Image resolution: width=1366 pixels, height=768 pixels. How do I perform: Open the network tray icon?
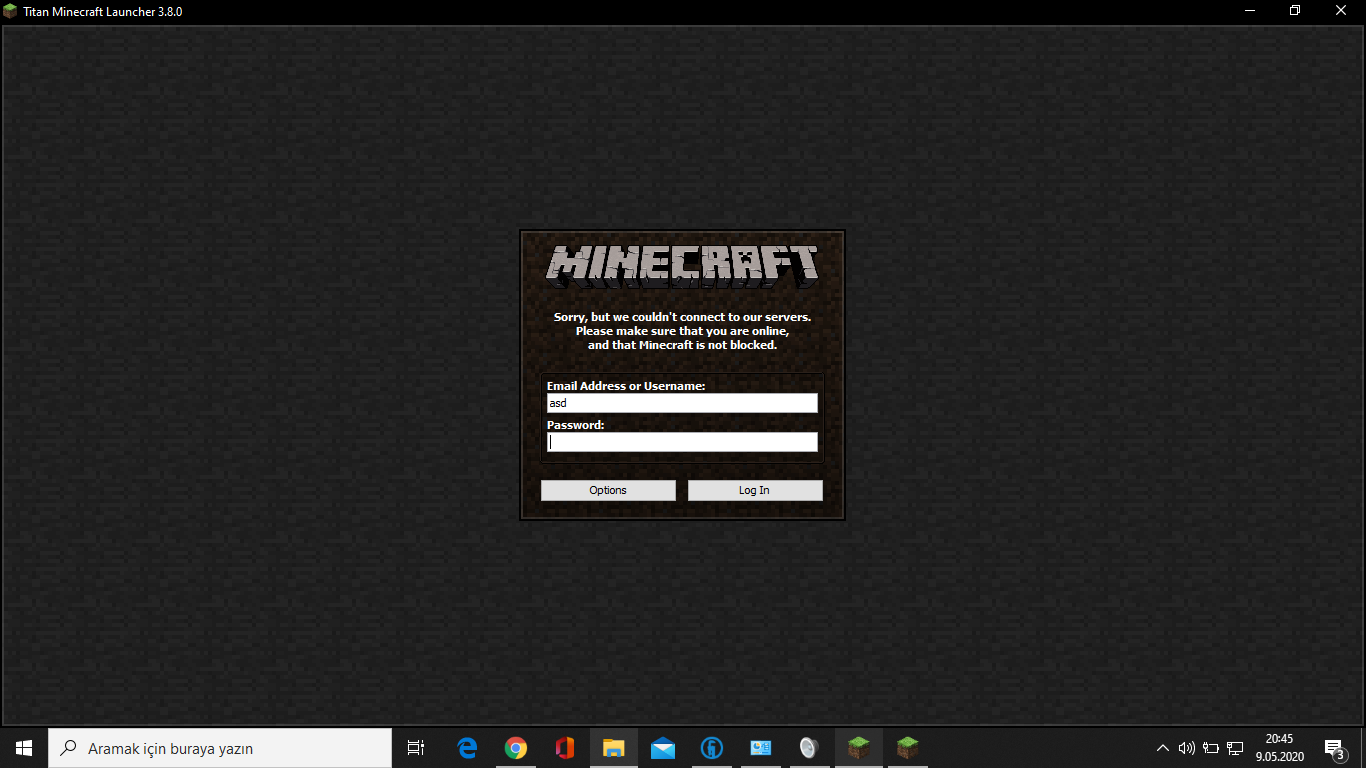(1235, 748)
